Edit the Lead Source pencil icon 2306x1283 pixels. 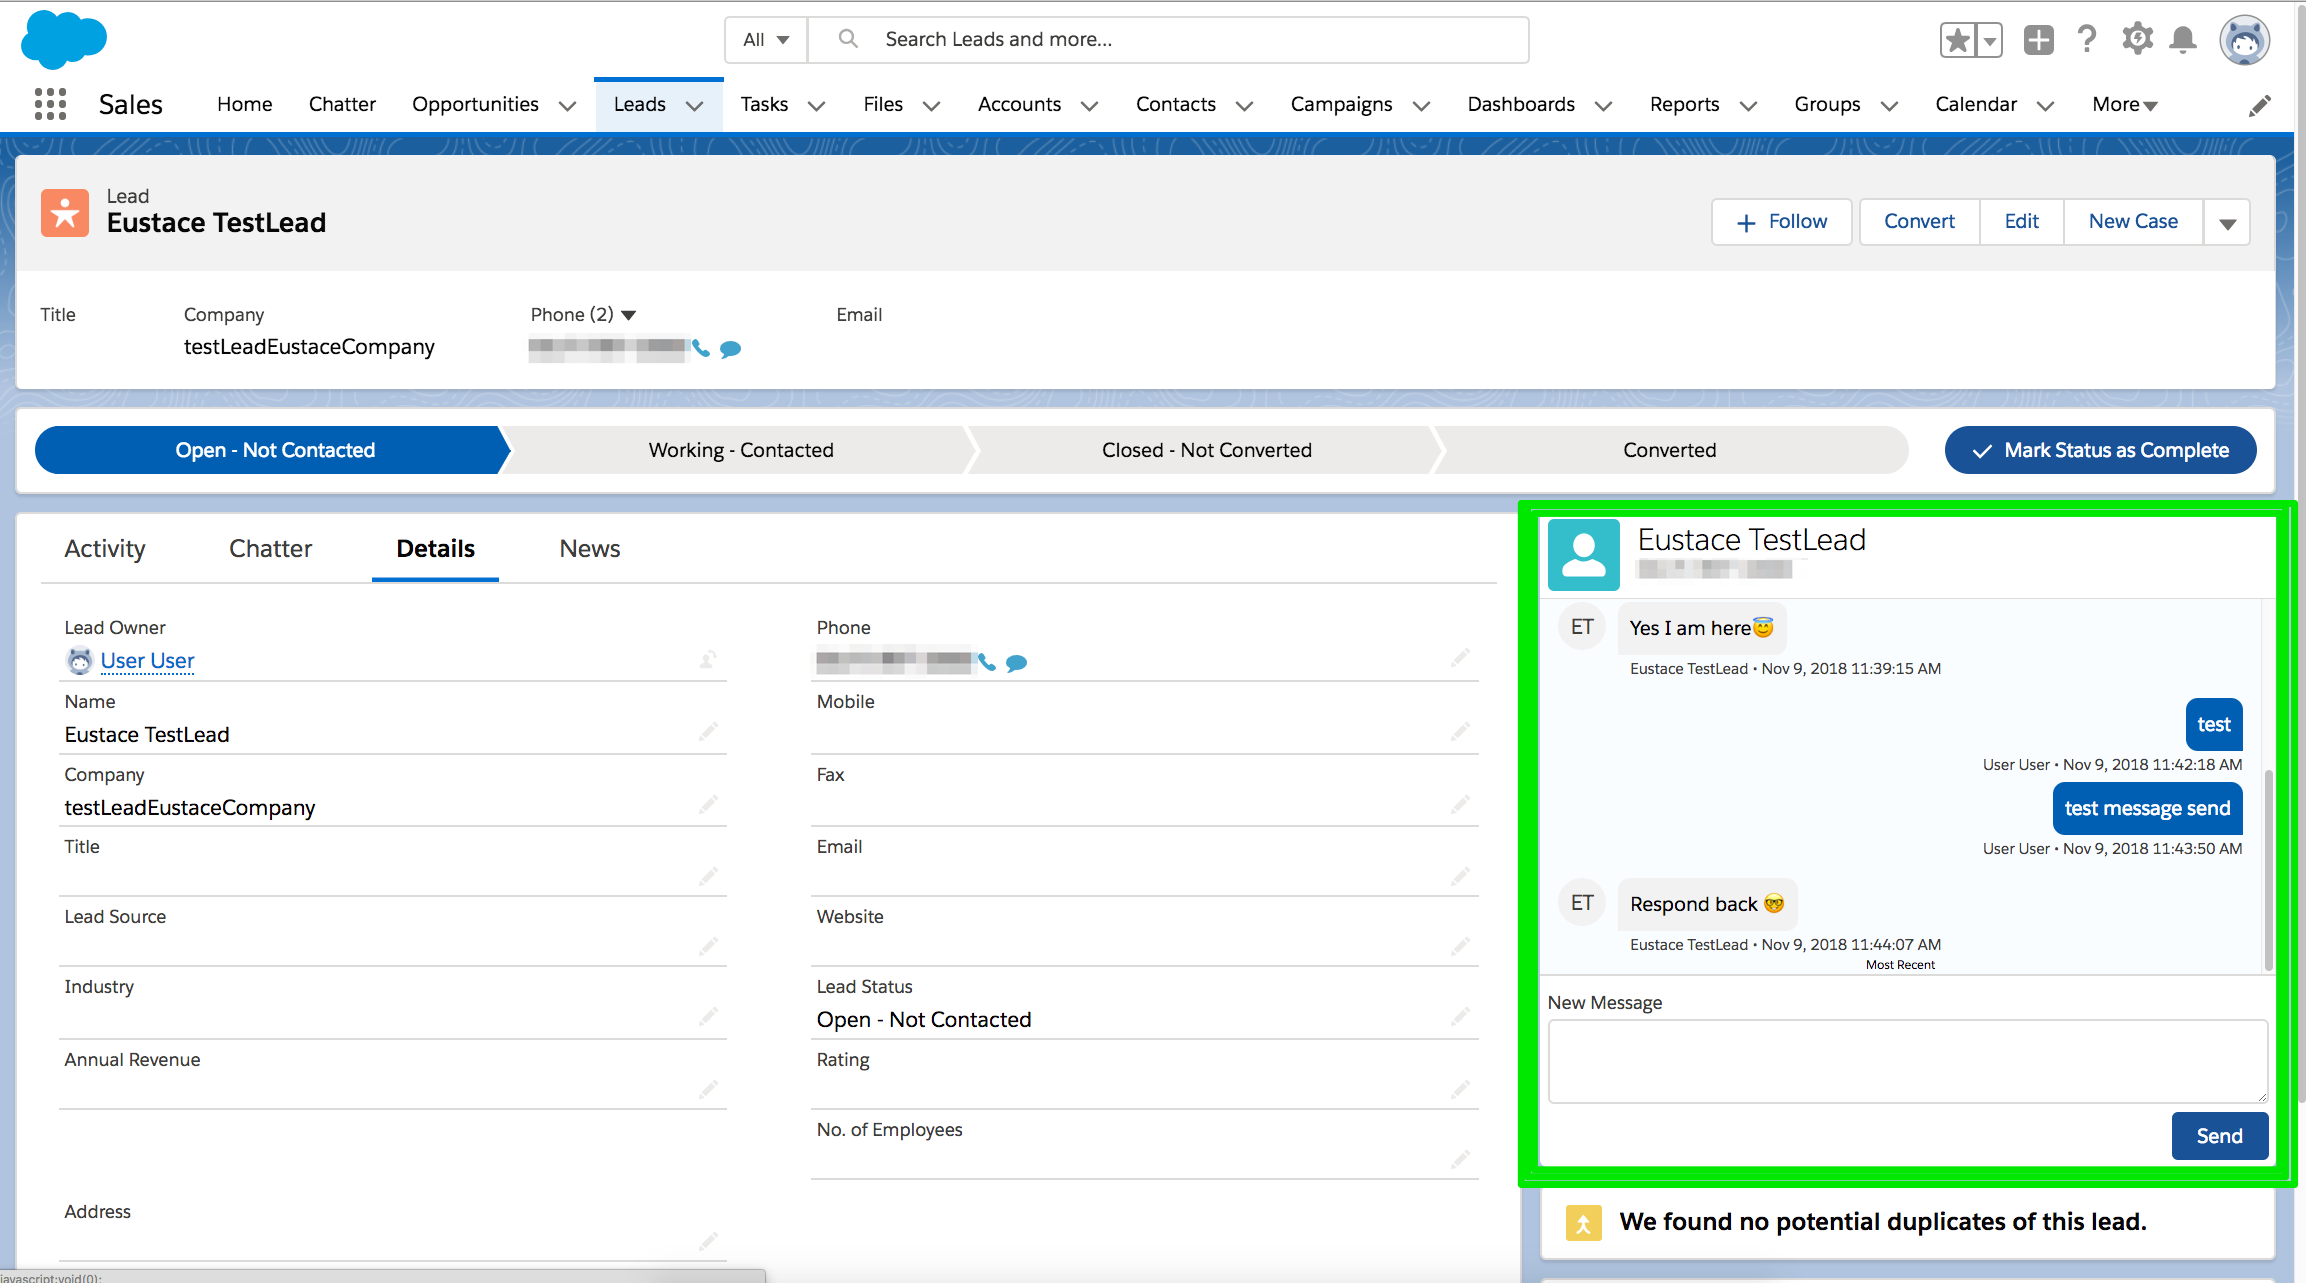point(708,946)
